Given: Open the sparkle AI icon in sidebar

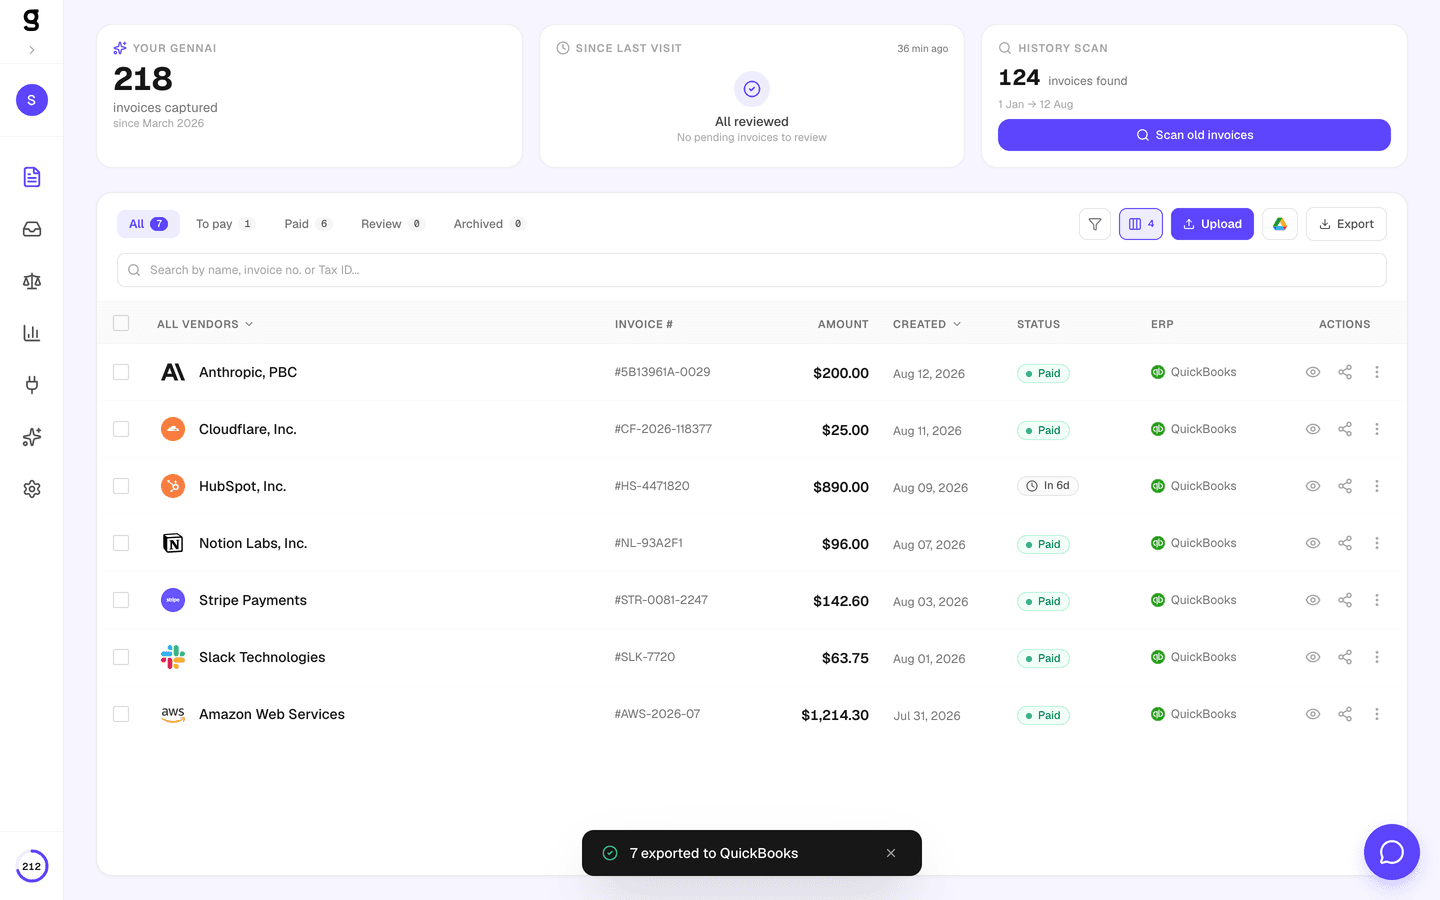Looking at the screenshot, I should (x=32, y=437).
